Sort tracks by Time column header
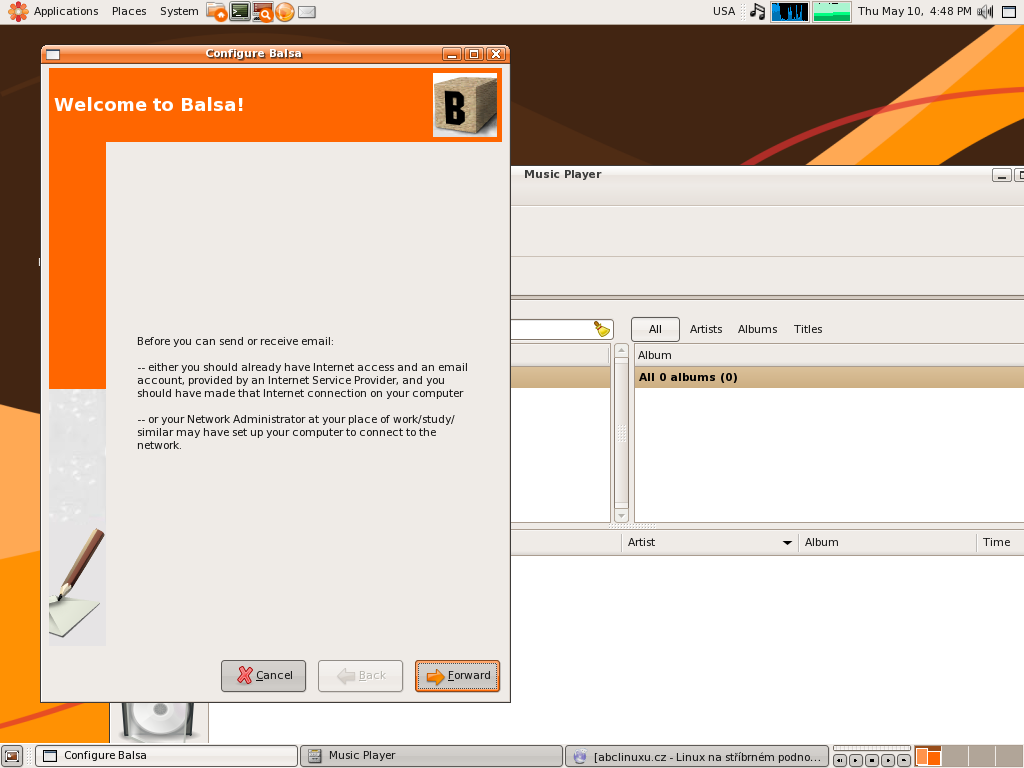The height and width of the screenshot is (768, 1024). (x=1000, y=542)
